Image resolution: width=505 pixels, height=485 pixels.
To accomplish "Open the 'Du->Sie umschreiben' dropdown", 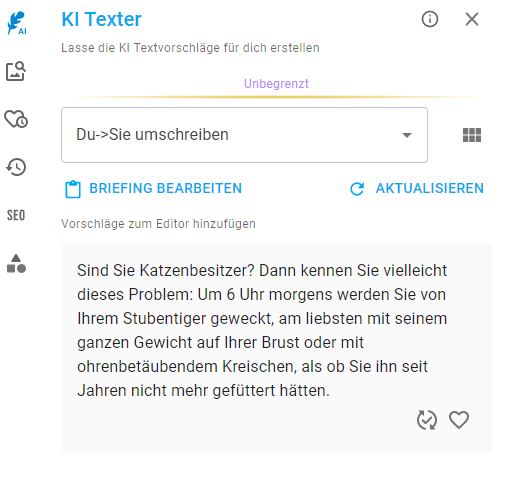I will (244, 135).
